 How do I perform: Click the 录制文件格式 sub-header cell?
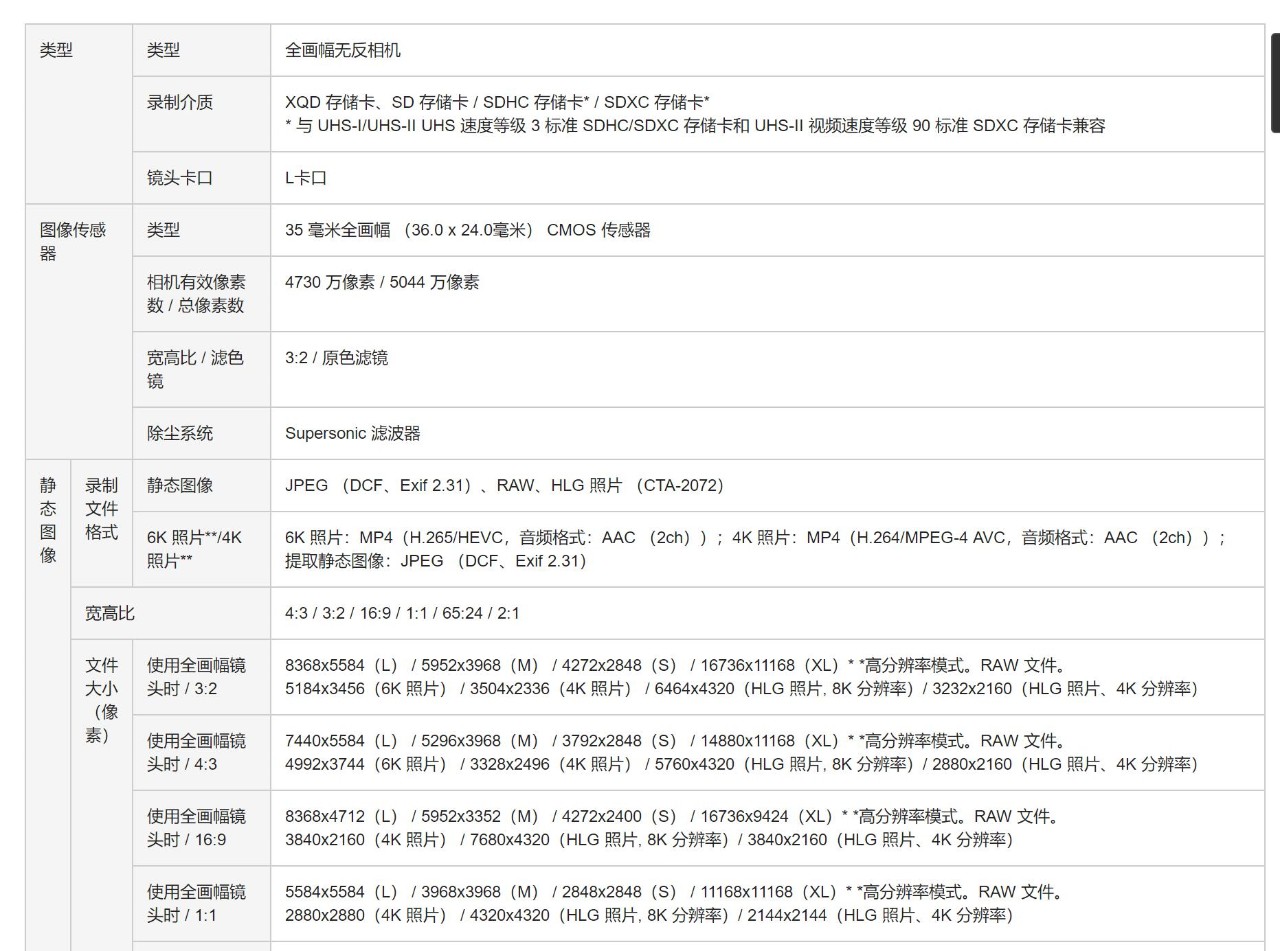coord(101,509)
